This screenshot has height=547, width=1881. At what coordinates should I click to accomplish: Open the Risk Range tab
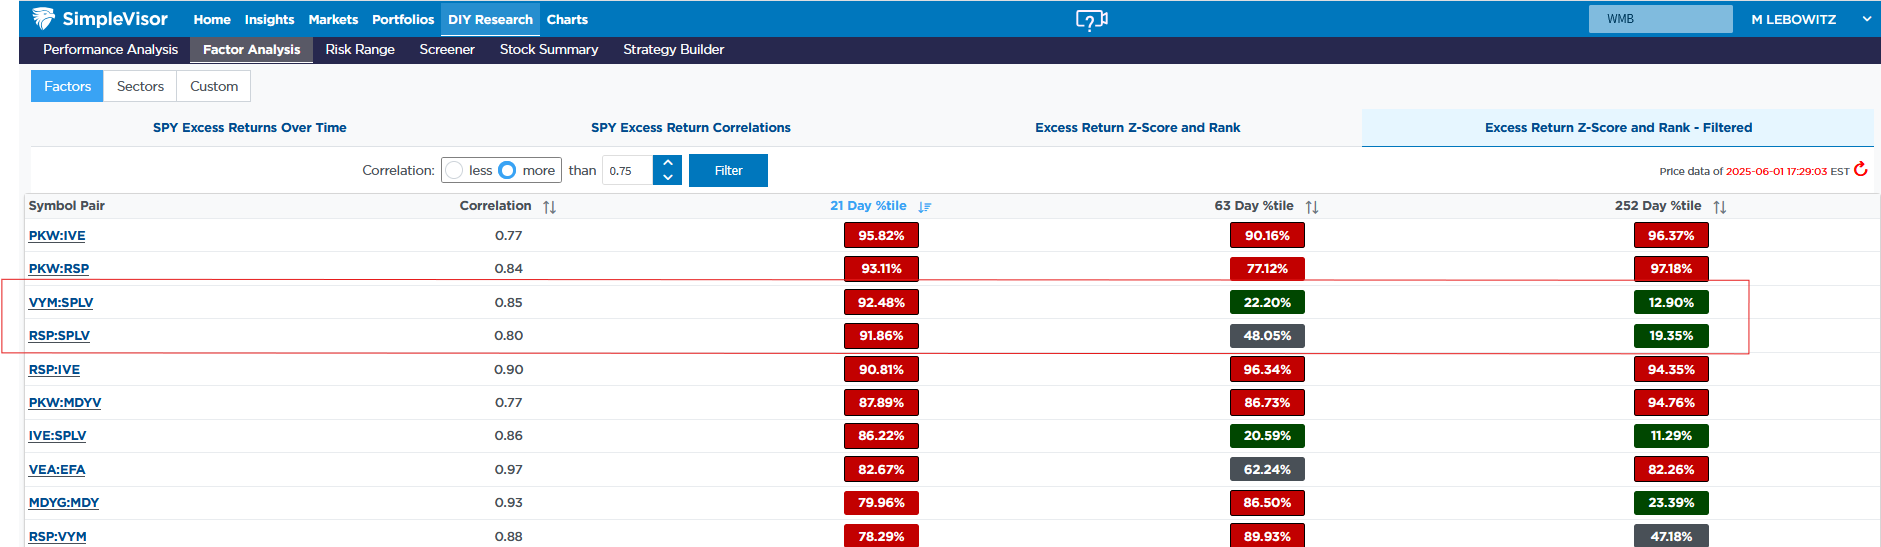click(x=360, y=49)
